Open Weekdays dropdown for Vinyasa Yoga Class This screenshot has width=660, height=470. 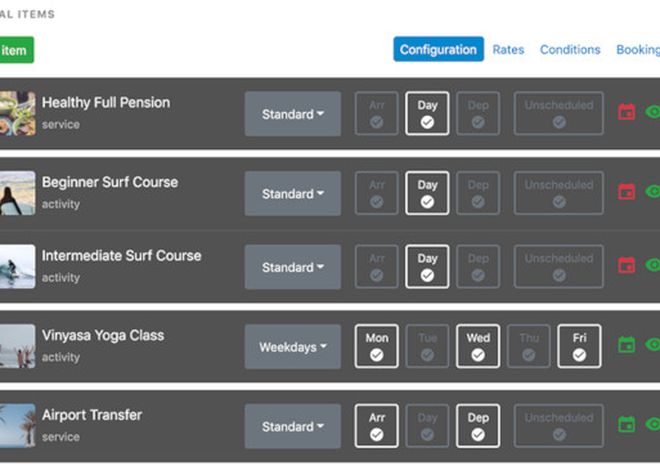(293, 347)
